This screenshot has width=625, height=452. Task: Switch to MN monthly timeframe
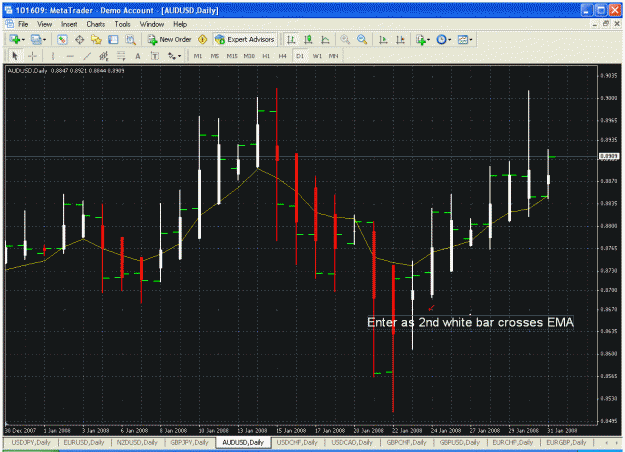(x=333, y=56)
